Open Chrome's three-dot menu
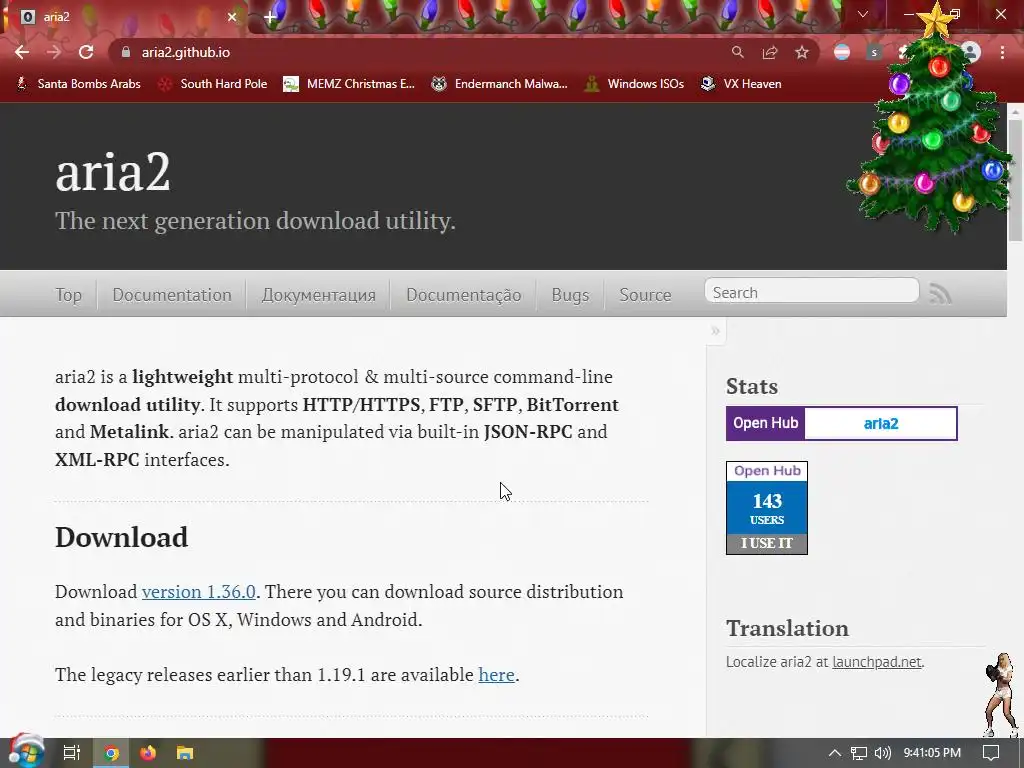Image resolution: width=1024 pixels, height=768 pixels. point(1002,52)
